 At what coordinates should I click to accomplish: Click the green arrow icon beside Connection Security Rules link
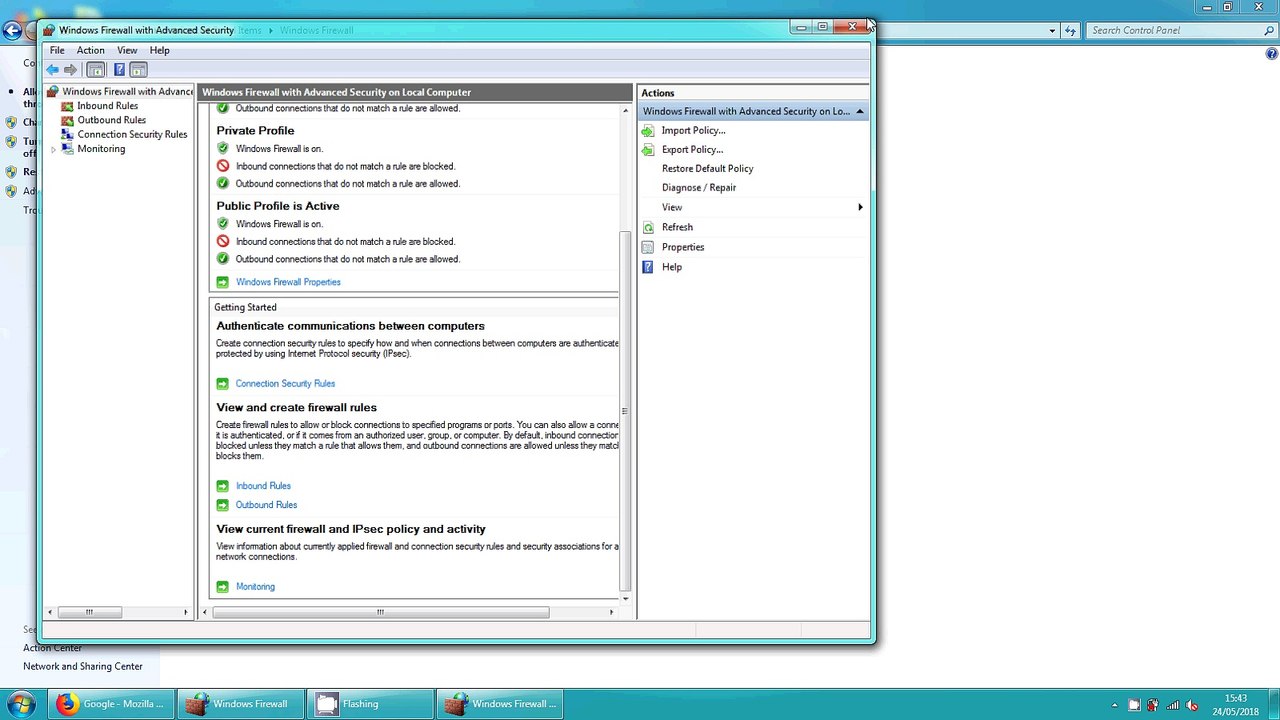(223, 384)
